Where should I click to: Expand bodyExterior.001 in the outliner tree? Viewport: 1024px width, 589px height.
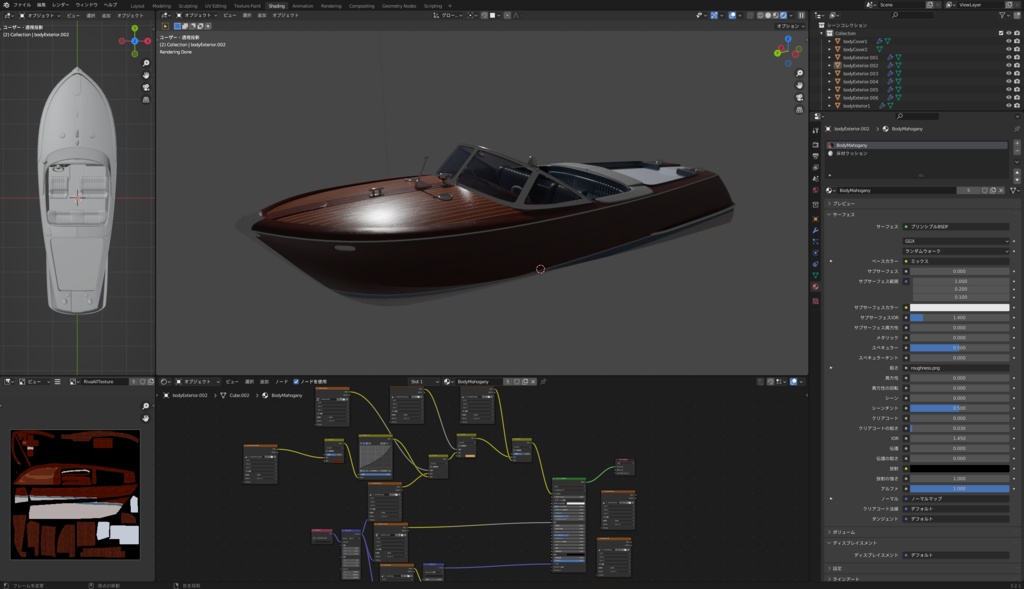coord(829,57)
